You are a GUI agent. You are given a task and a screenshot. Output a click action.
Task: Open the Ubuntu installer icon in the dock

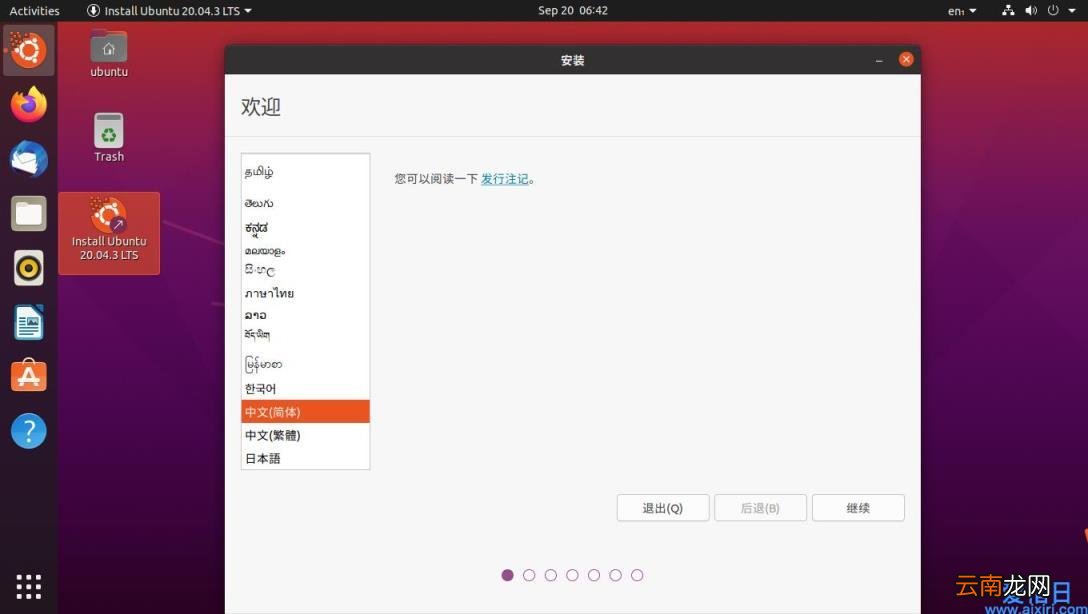click(x=28, y=51)
